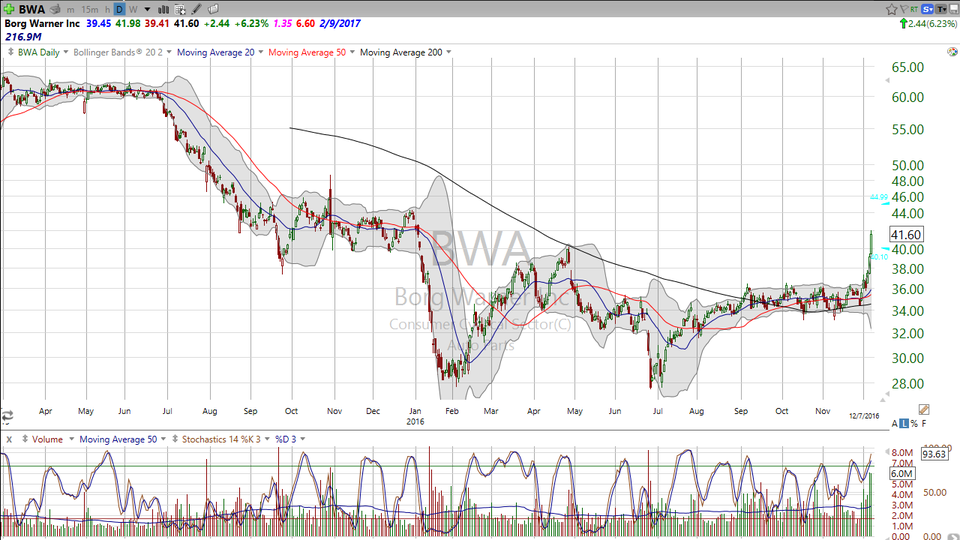
Task: Expand Moving Average 200 dropdown
Action: pyautogui.click(x=448, y=52)
